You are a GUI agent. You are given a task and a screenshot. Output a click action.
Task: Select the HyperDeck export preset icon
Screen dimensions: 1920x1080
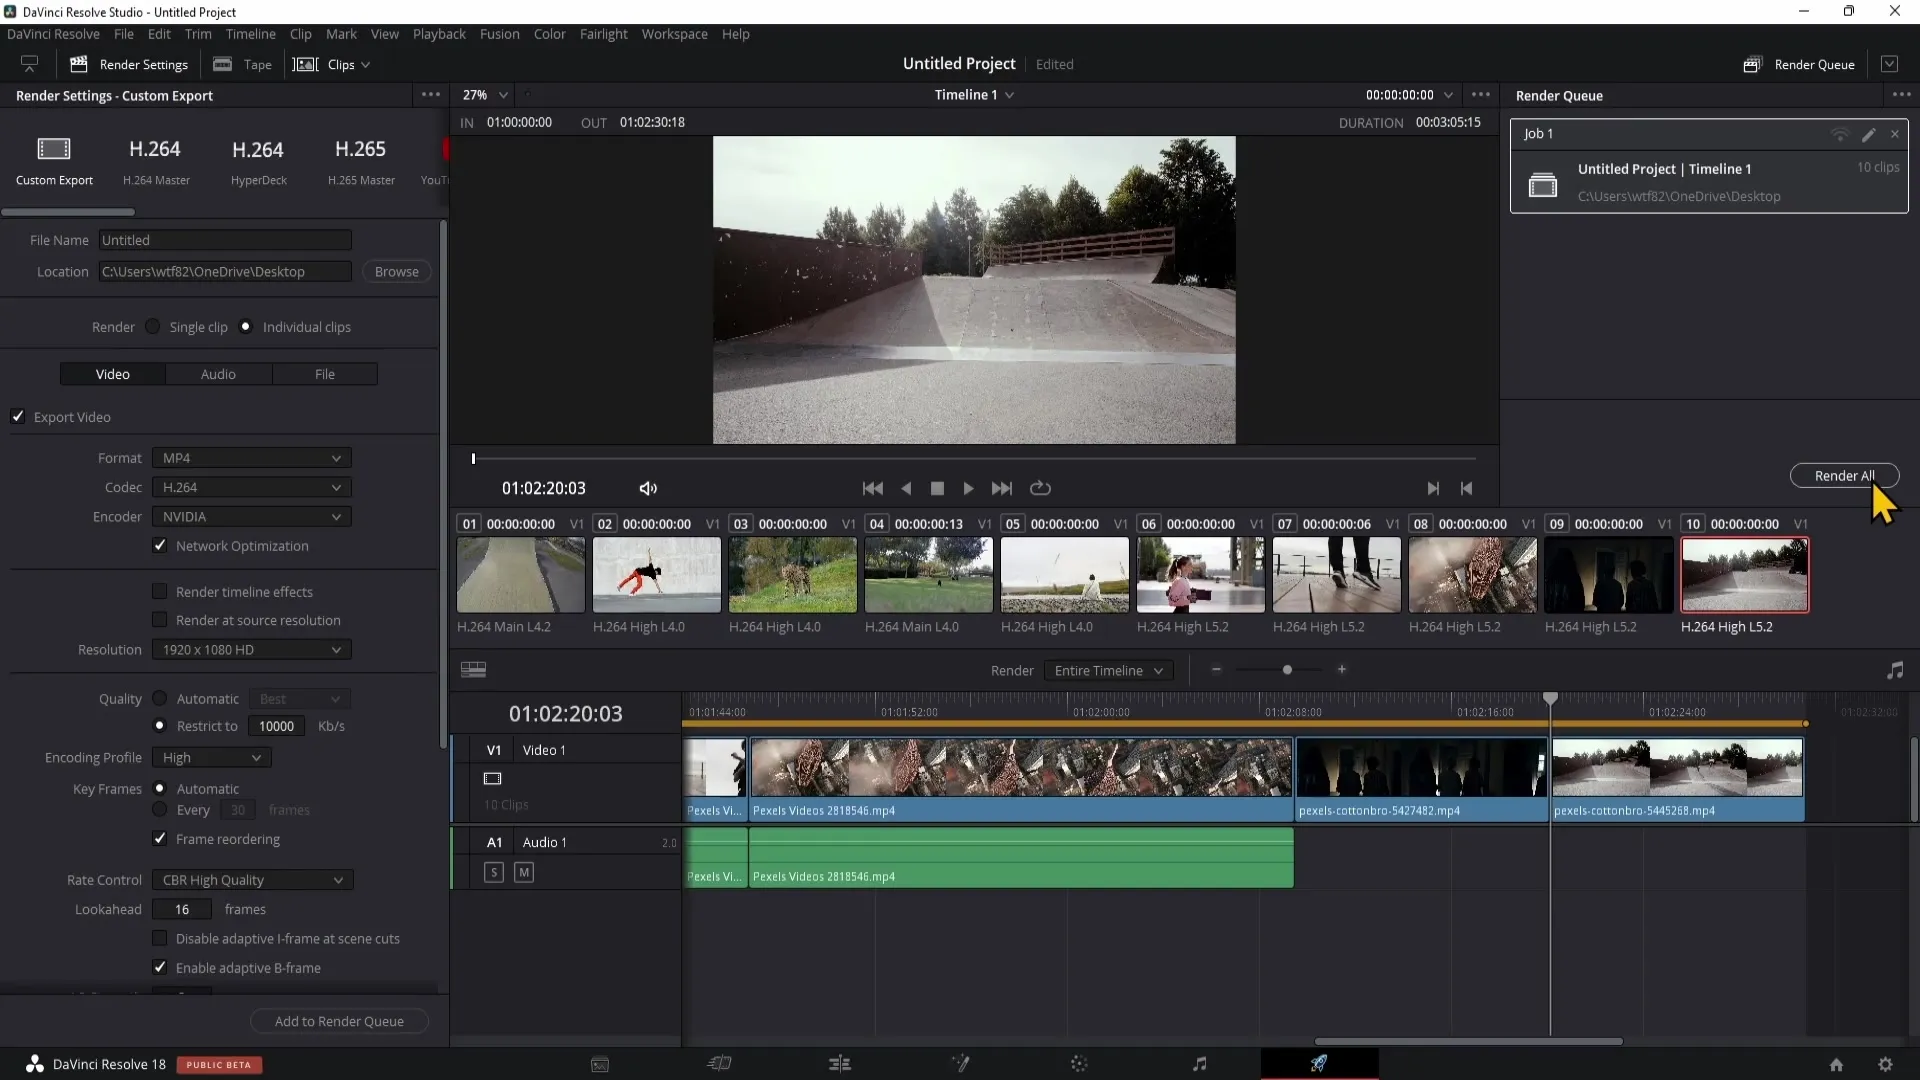(258, 149)
